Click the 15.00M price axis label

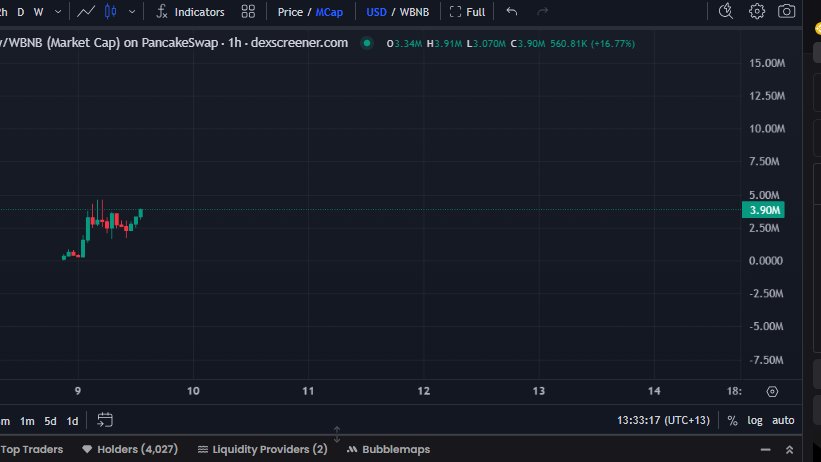coord(767,63)
